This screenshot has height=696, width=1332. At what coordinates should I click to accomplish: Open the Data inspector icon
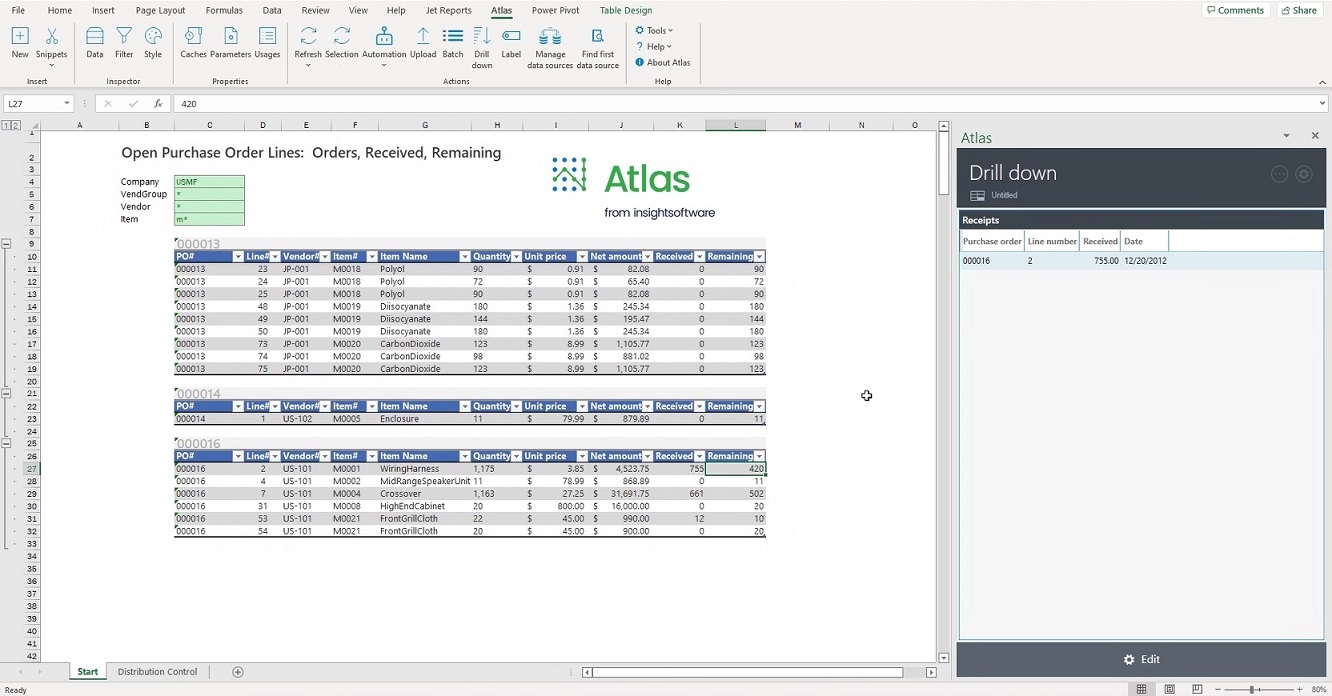(x=95, y=42)
